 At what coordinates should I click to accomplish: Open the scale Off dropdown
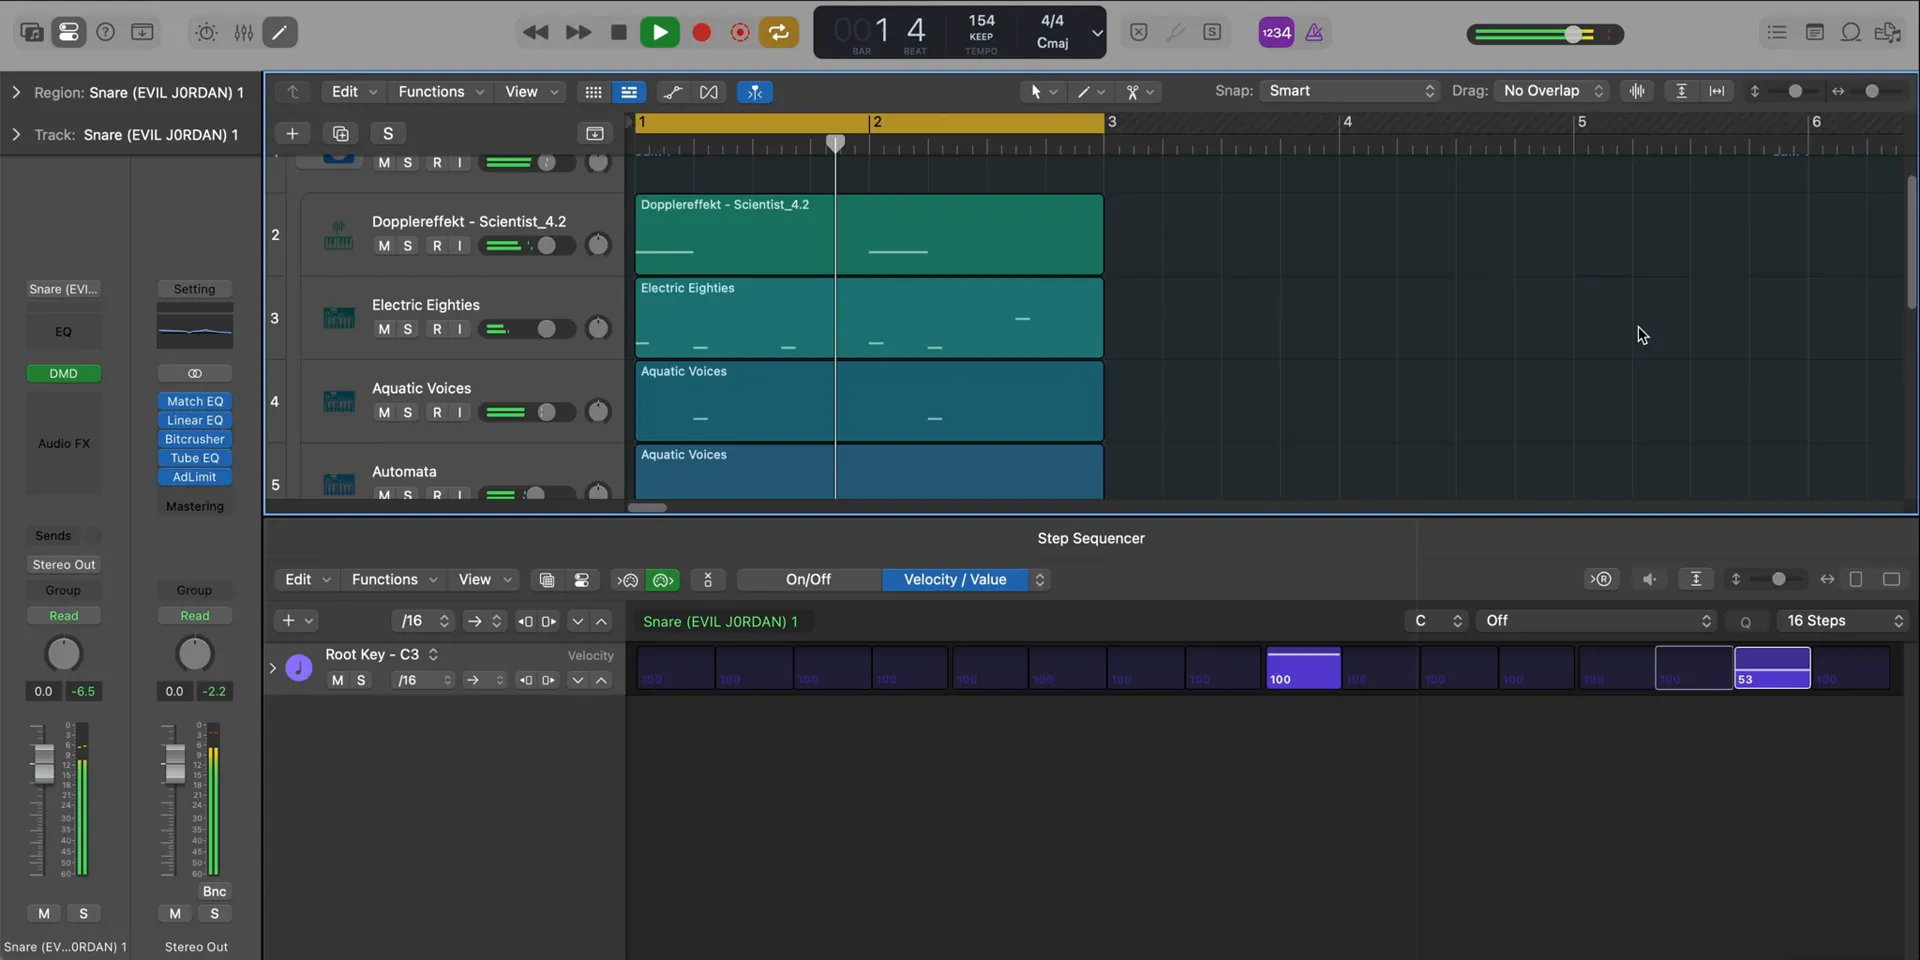(1597, 621)
